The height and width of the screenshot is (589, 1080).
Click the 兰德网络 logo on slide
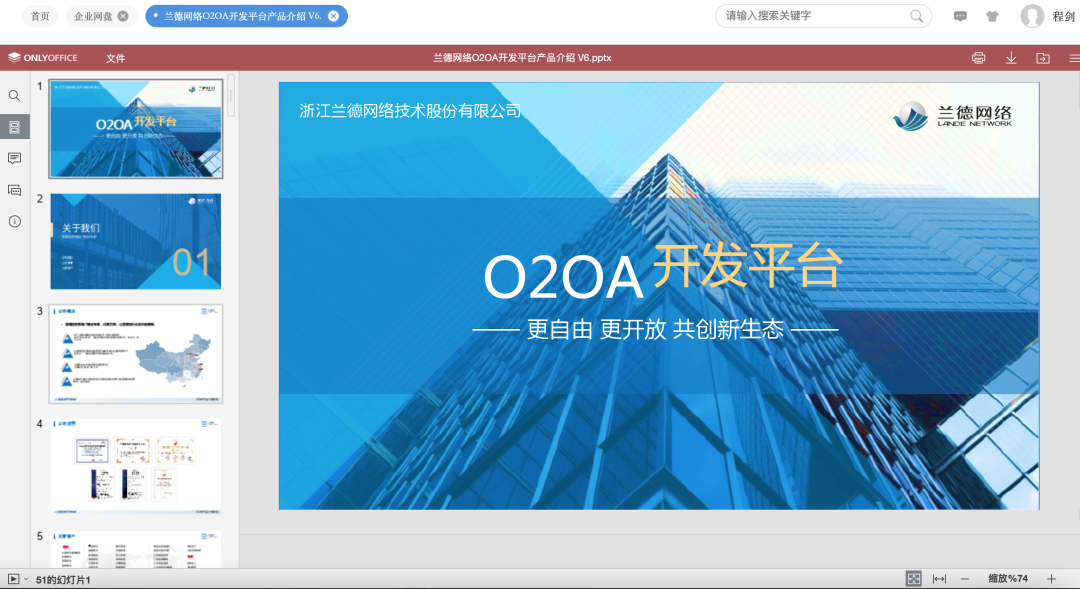(953, 116)
